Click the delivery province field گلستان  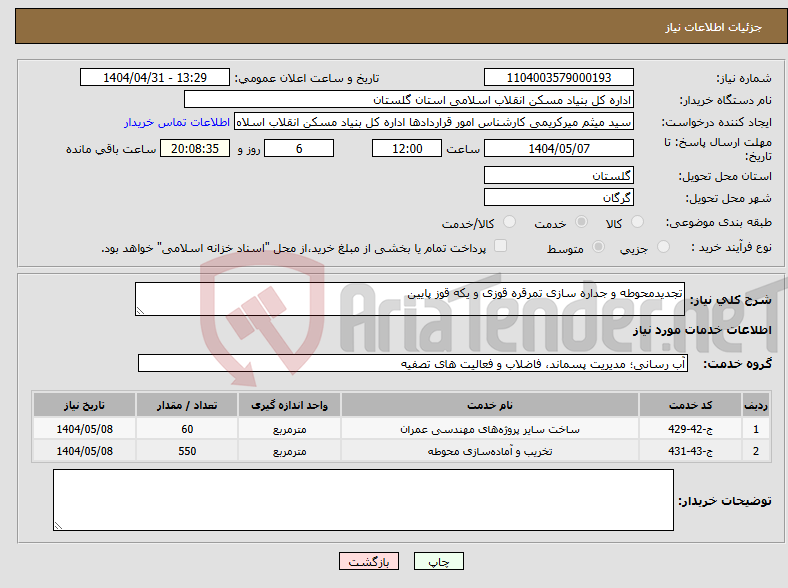click(558, 175)
